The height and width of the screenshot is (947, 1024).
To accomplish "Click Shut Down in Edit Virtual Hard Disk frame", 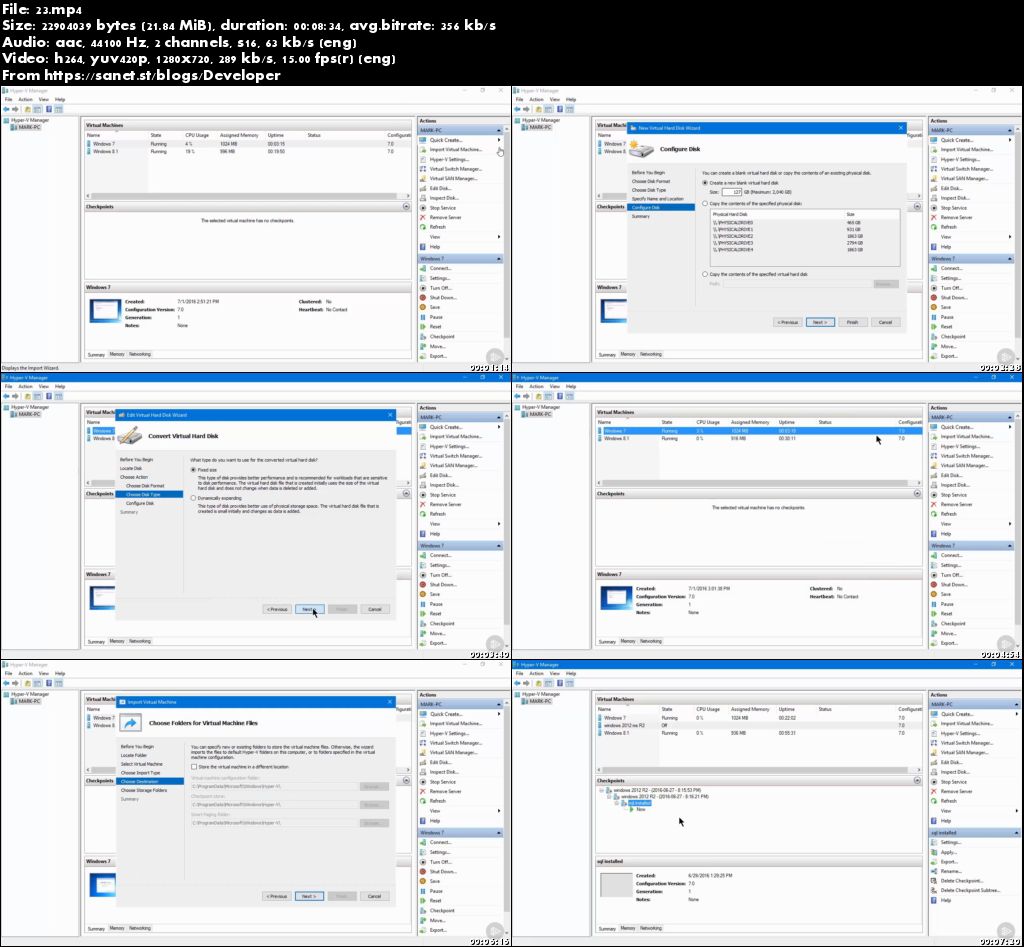I will point(443,585).
